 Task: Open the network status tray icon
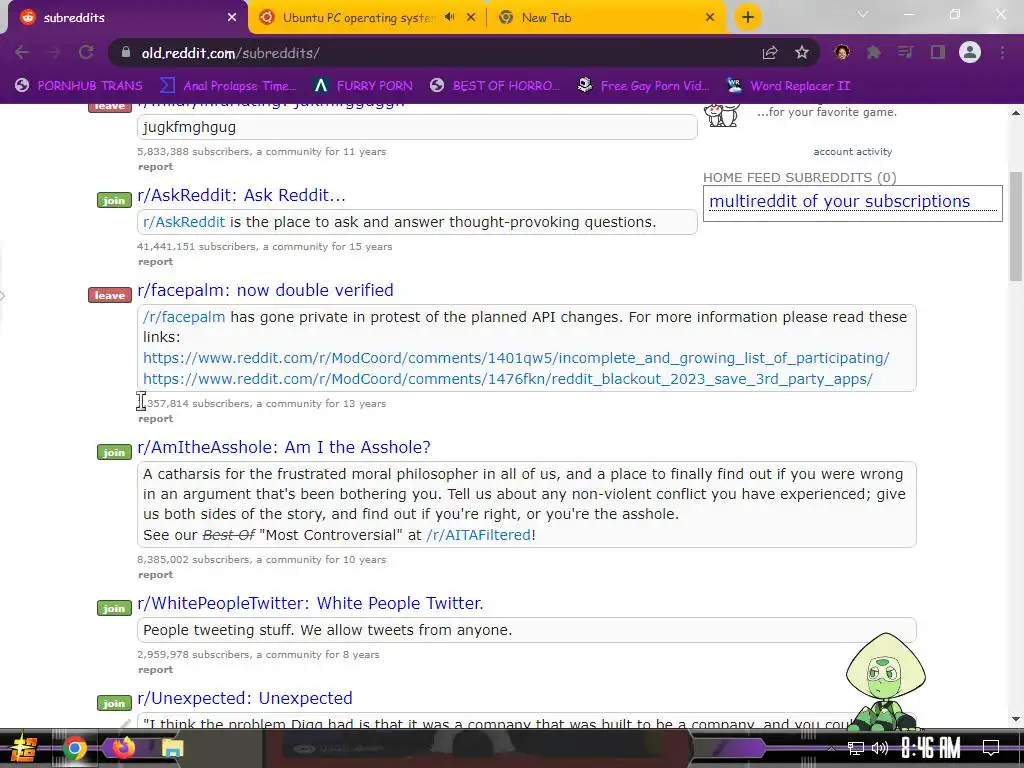click(856, 748)
